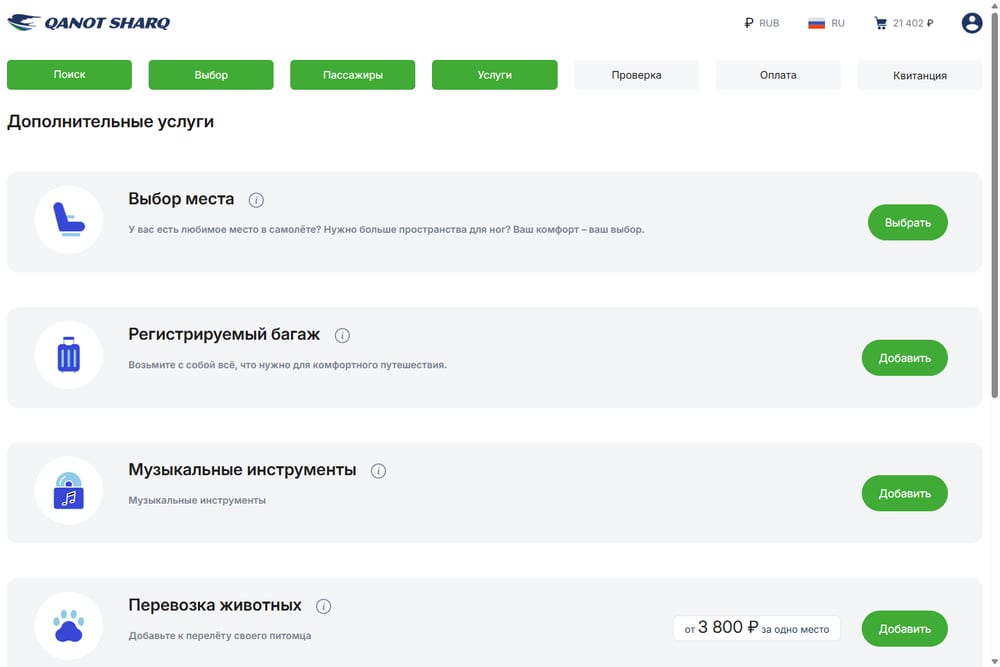Select the Оплата step tab
The height and width of the screenshot is (667, 1000).
coord(778,75)
